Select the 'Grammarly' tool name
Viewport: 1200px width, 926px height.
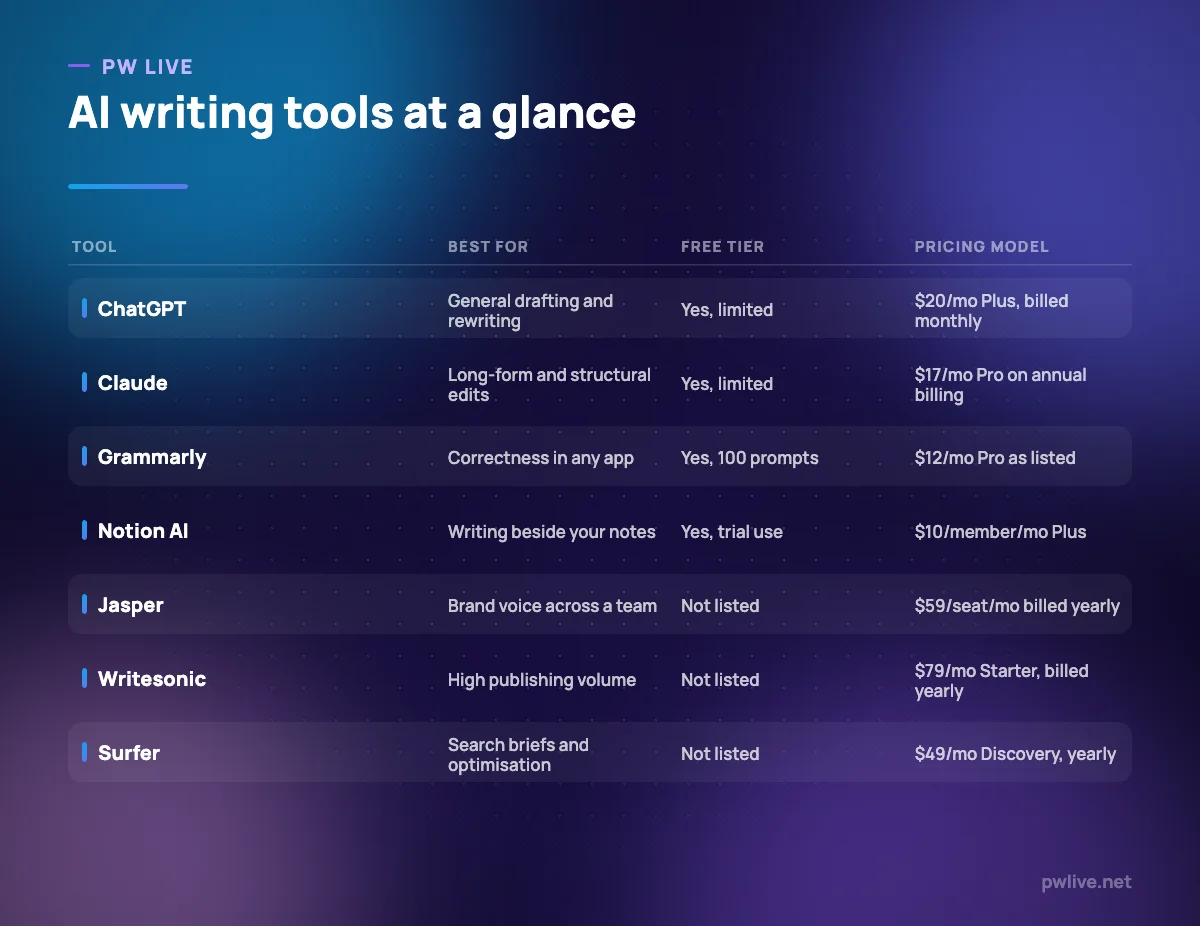(152, 457)
